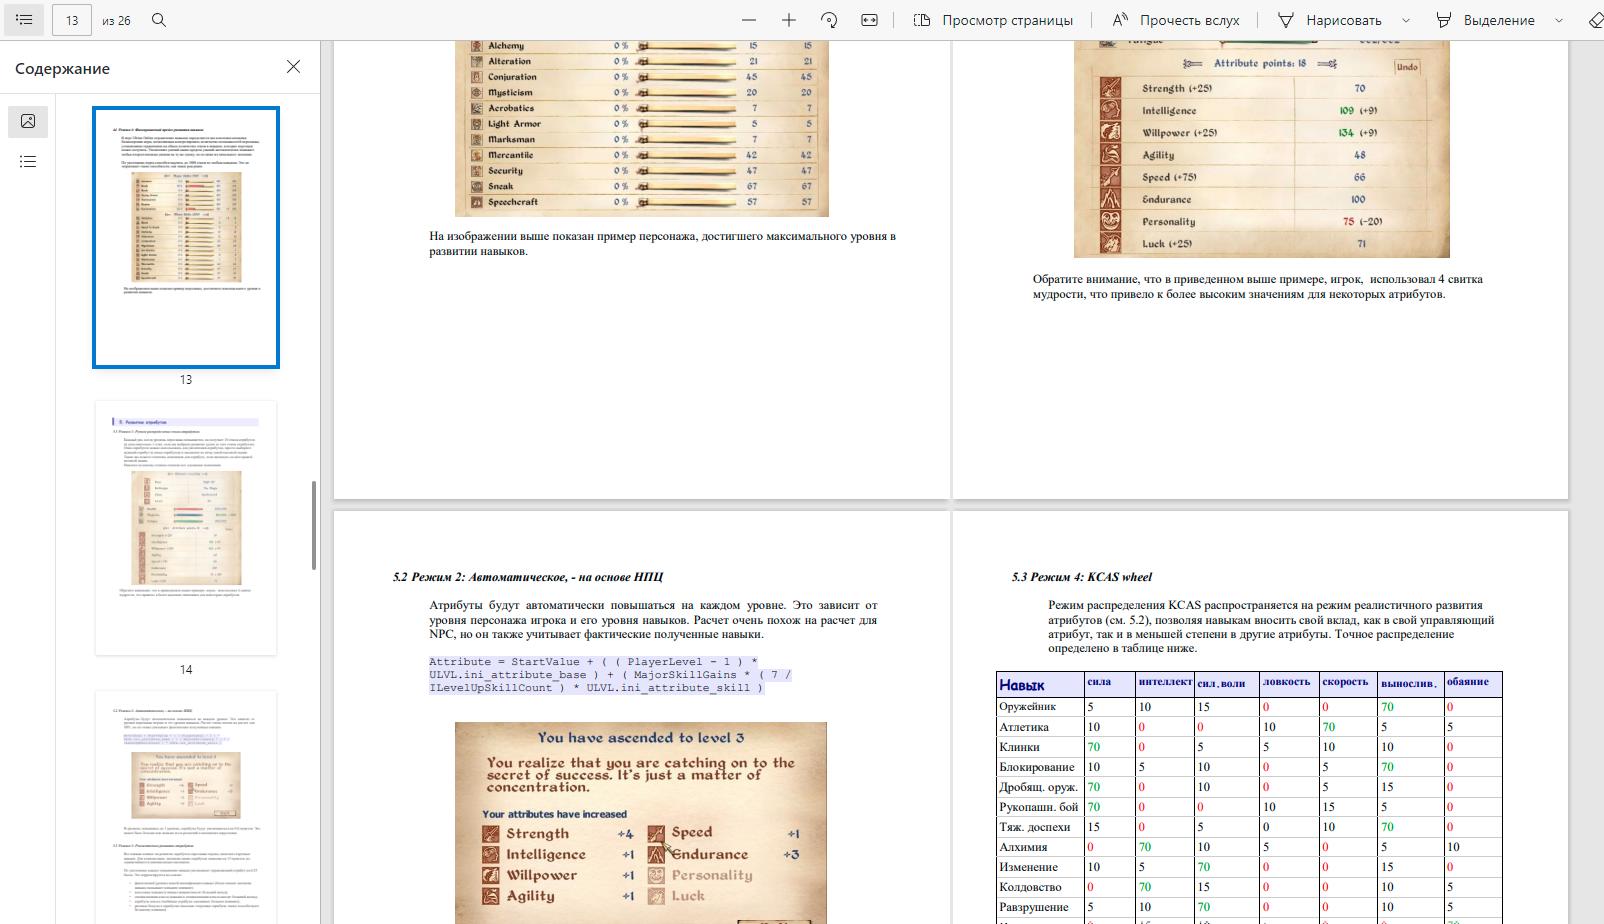Zoom out with the minus icon

[749, 20]
